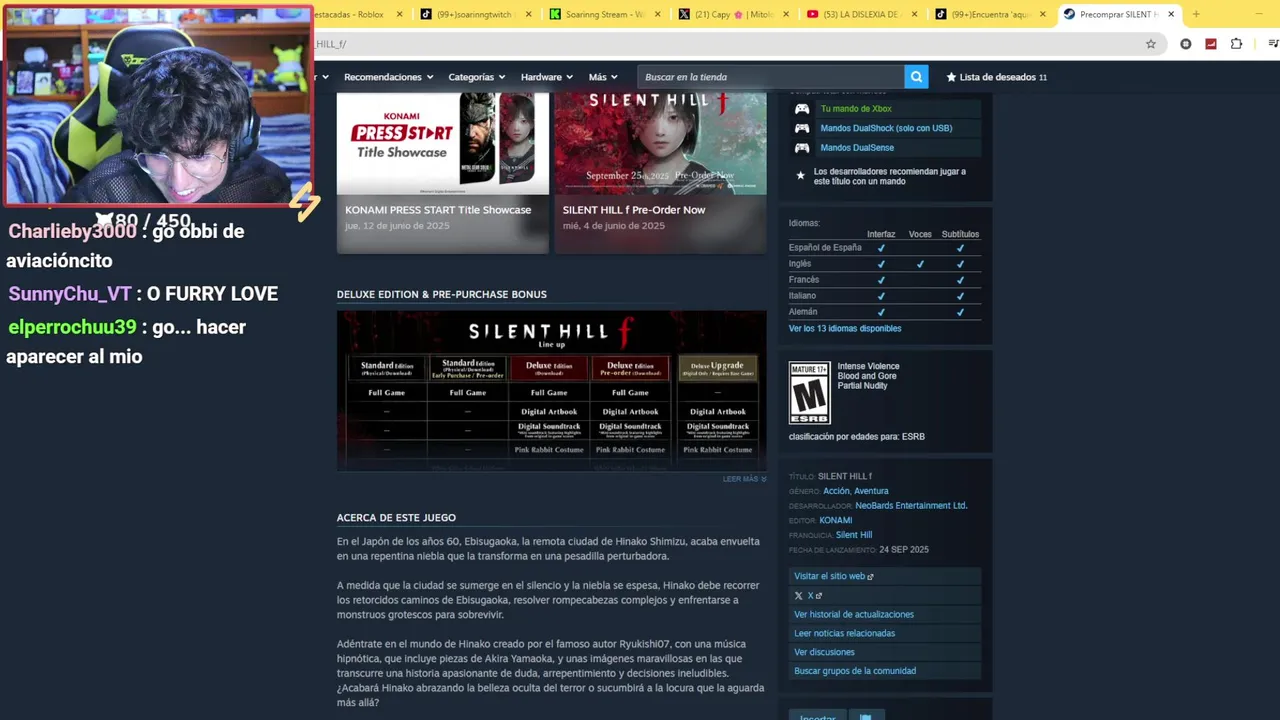Switch to the Roblox tab
Viewport: 1280px width, 720px height.
[352, 14]
